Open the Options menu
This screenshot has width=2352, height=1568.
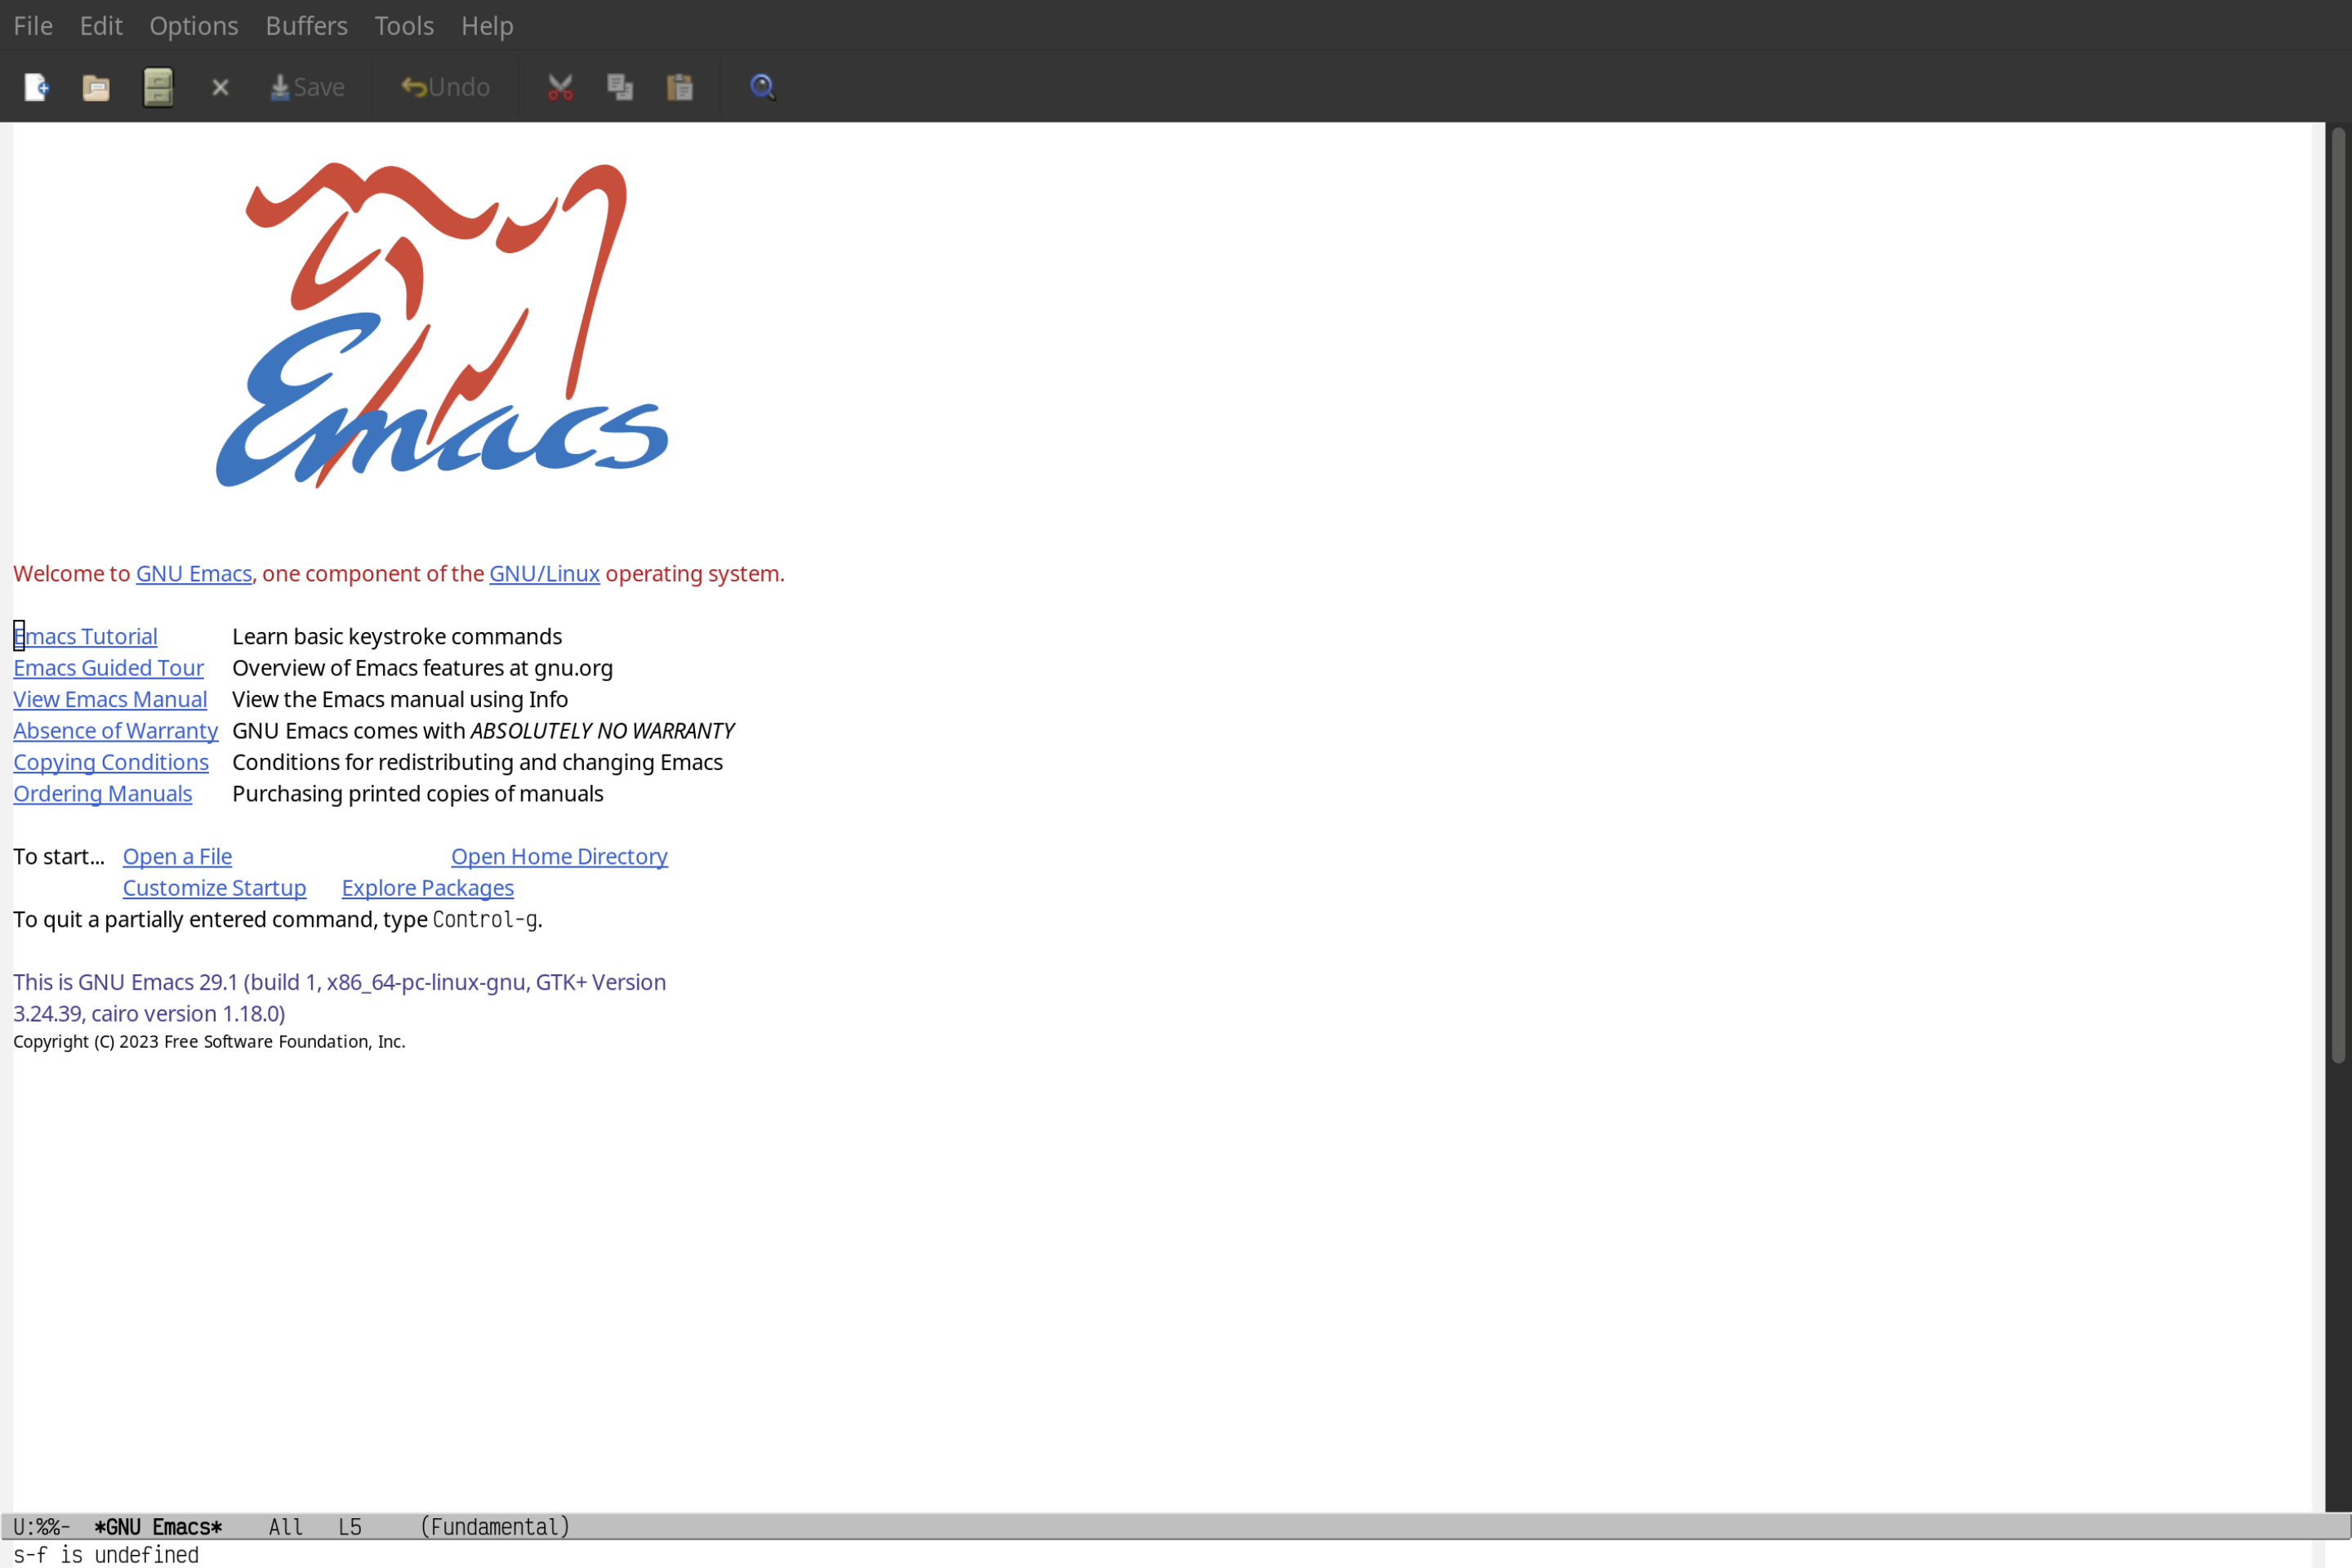click(x=193, y=24)
